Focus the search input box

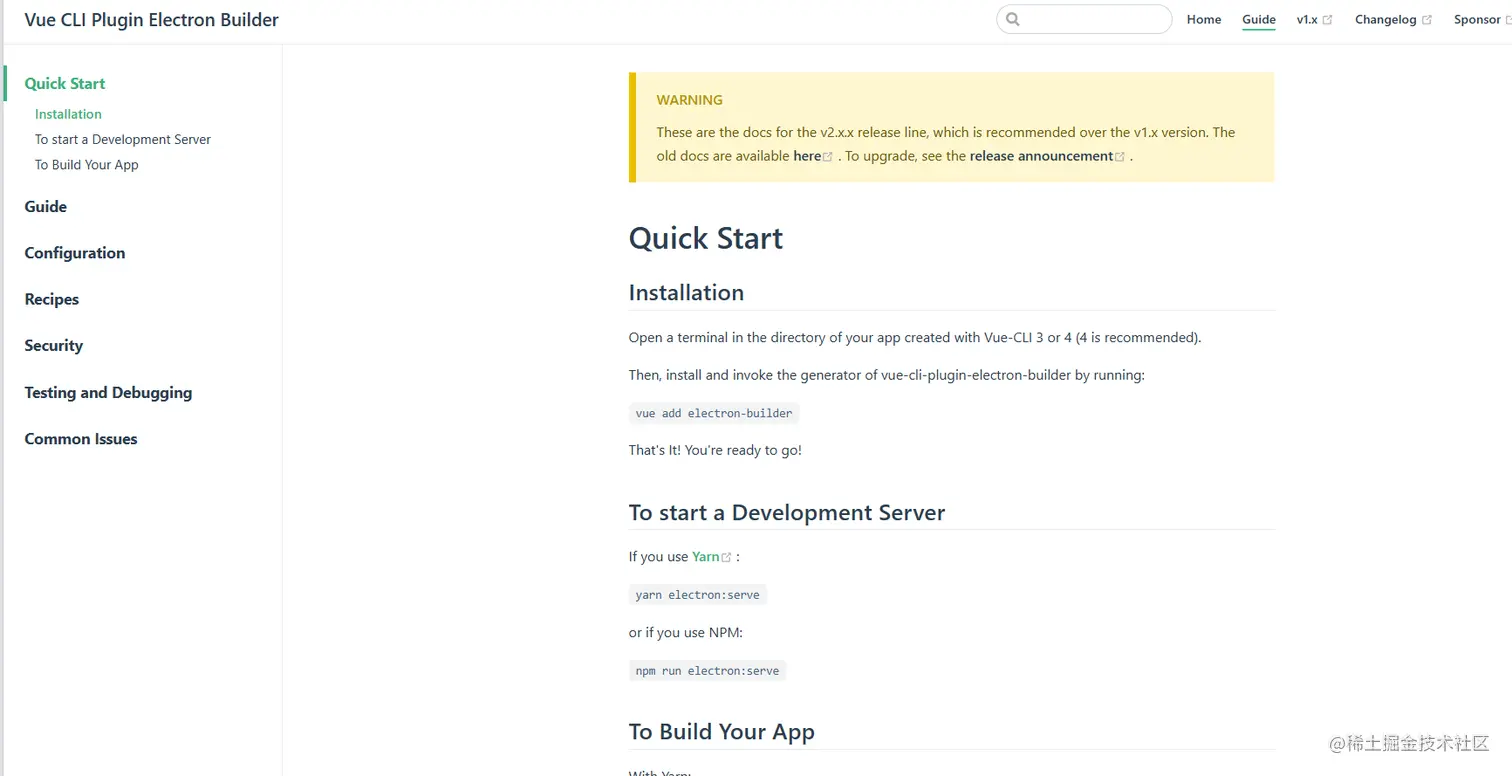tap(1084, 19)
